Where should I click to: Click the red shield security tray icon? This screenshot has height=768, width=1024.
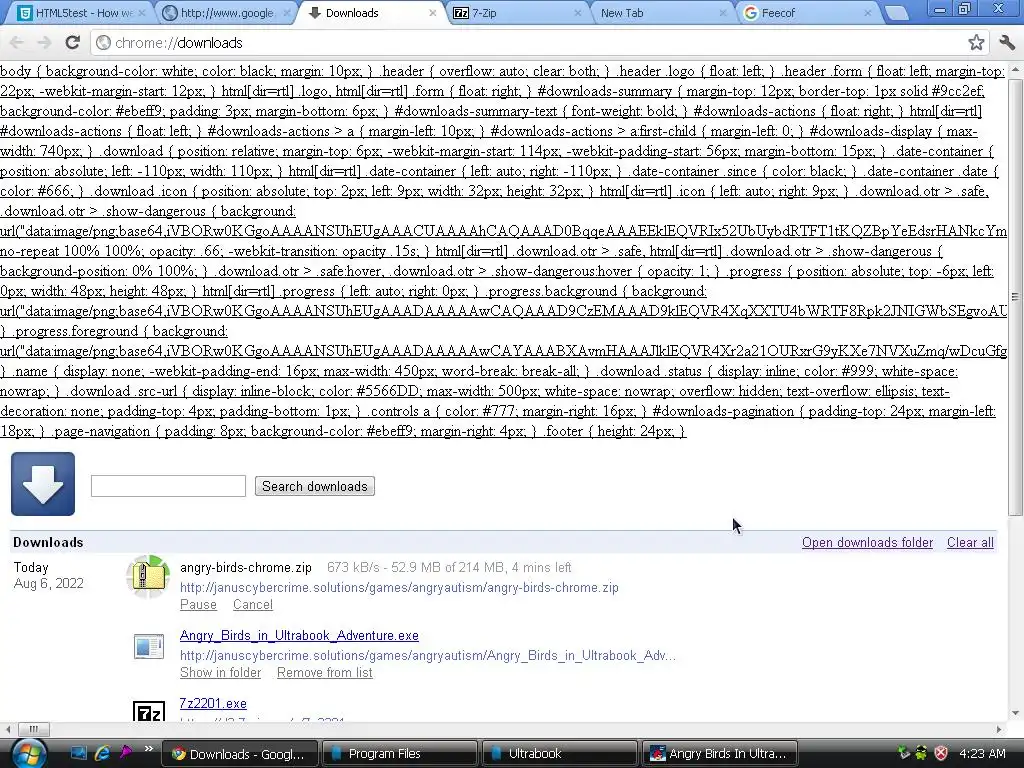(x=941, y=753)
